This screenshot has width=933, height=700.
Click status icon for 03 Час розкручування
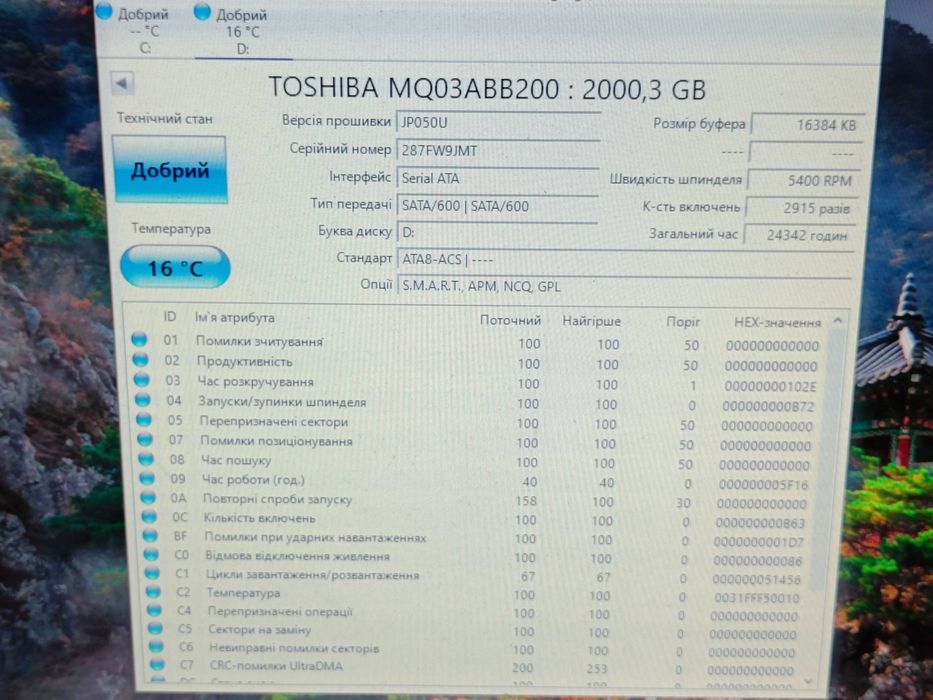click(x=142, y=379)
